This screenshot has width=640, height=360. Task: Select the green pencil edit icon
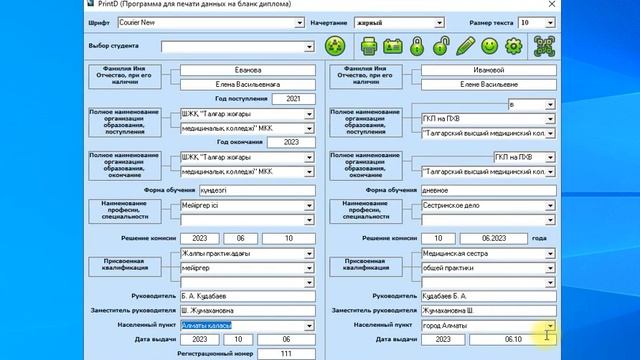coord(465,46)
